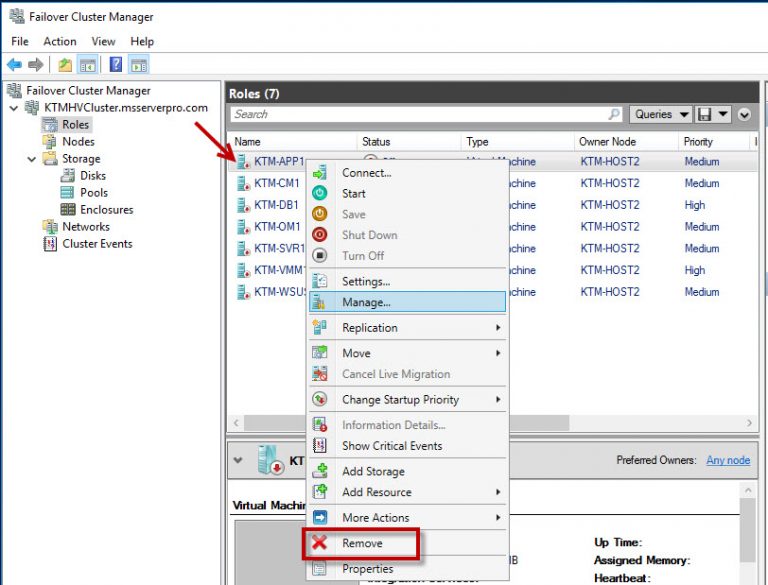Open the Action menu
The height and width of the screenshot is (585, 768).
click(60, 42)
